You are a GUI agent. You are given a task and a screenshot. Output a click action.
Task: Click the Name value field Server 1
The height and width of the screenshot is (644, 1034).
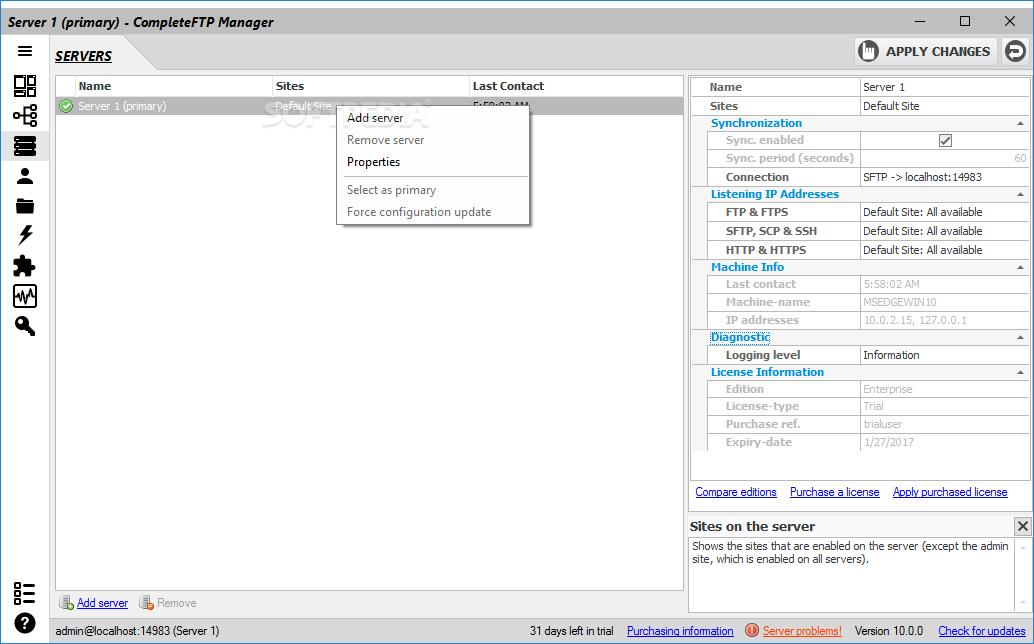point(944,87)
